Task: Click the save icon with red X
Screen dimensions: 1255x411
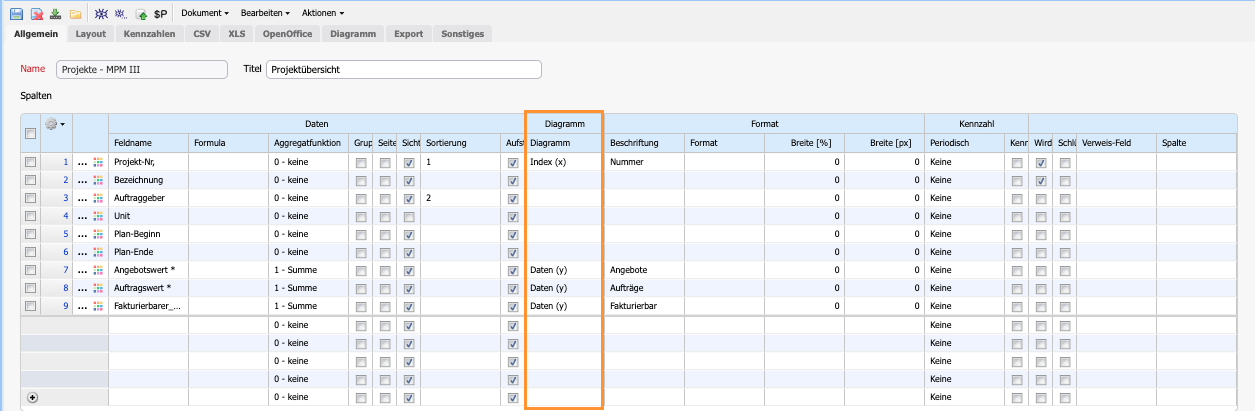Action: click(x=36, y=14)
